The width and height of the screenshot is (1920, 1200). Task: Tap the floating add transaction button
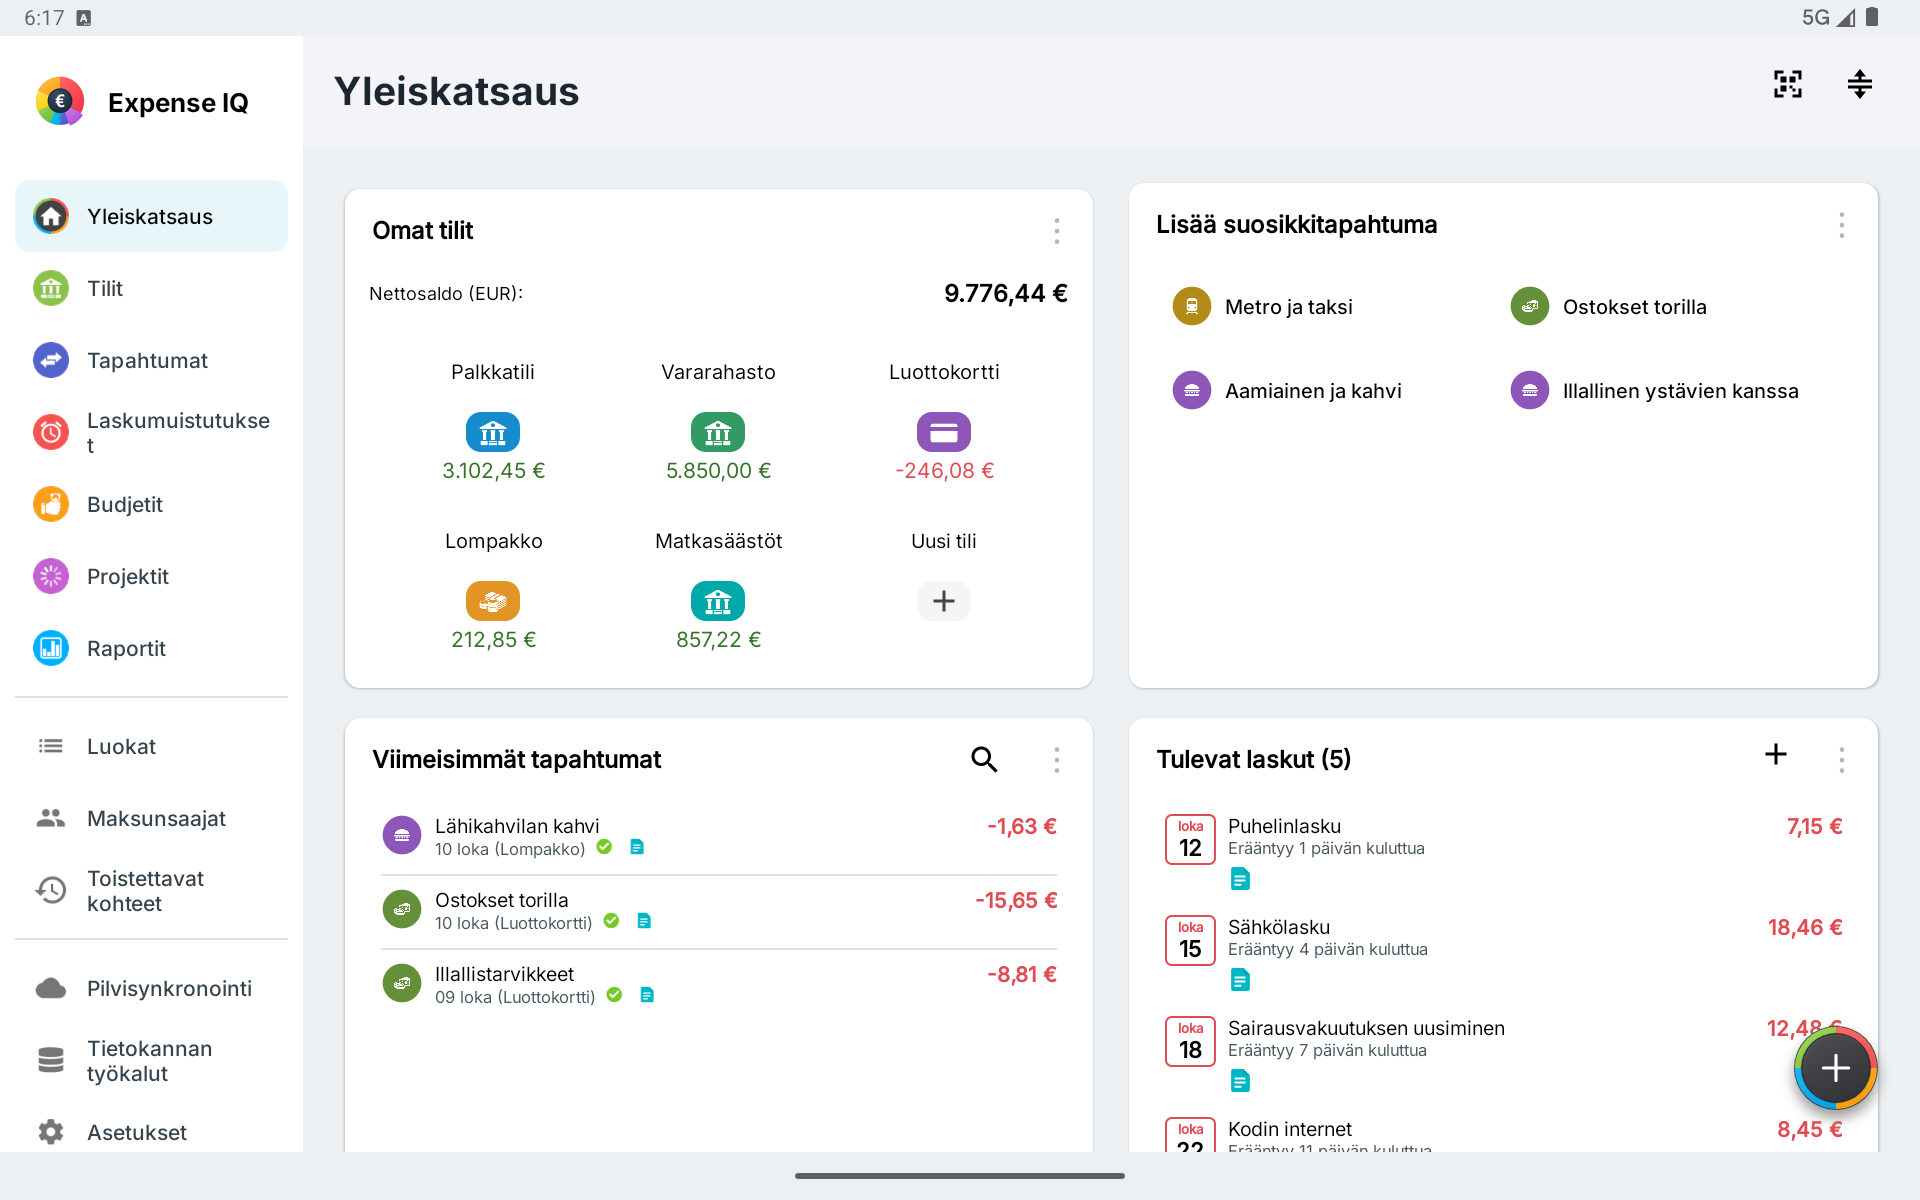1836,1068
